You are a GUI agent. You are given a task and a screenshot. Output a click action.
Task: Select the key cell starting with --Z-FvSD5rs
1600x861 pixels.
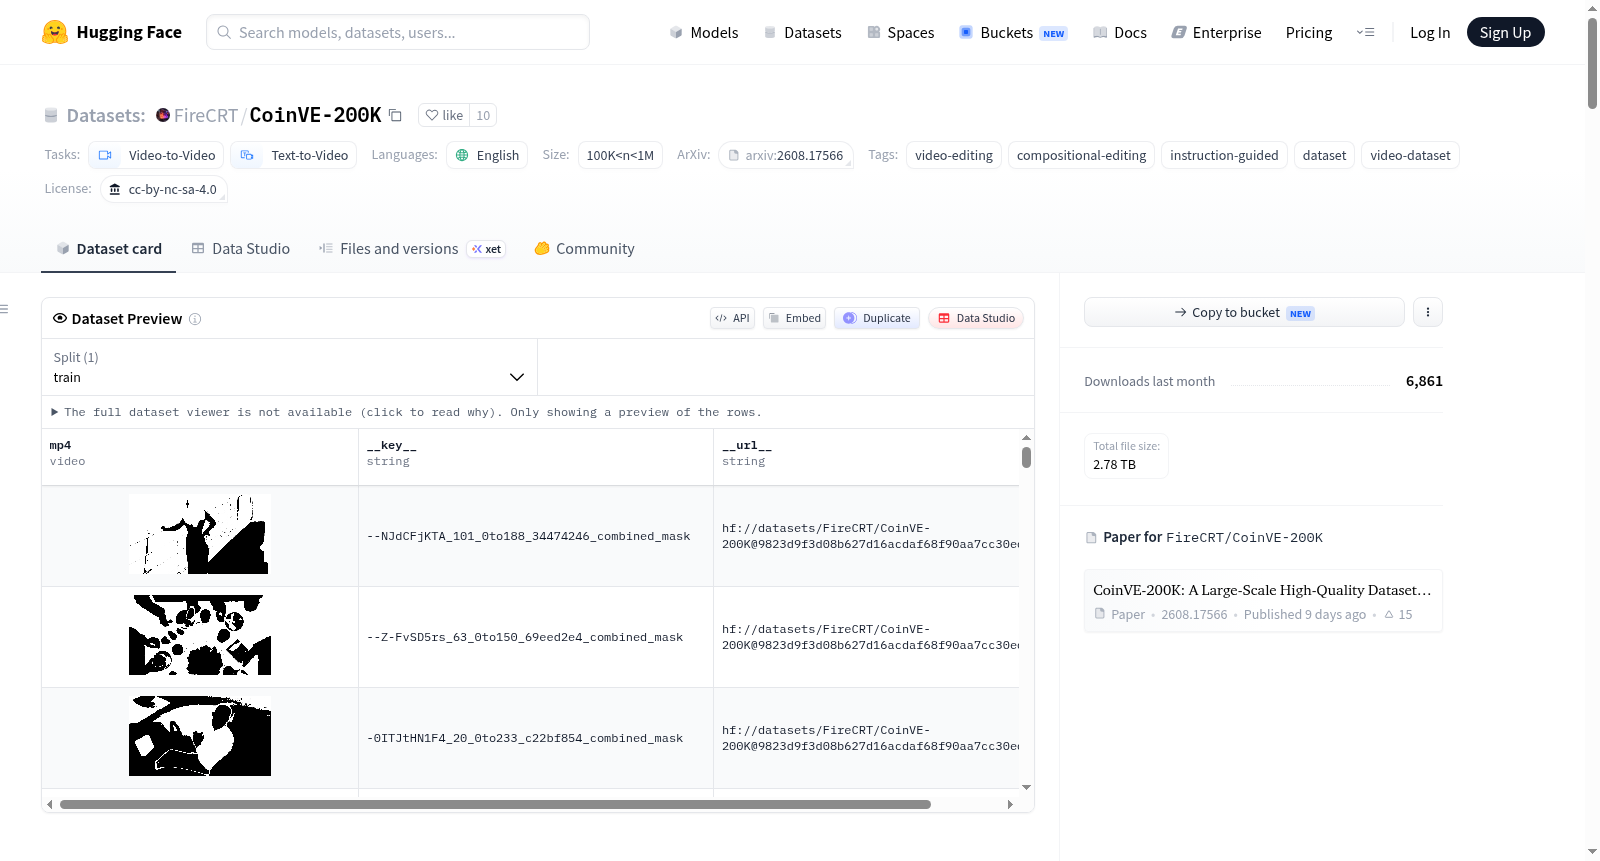(x=536, y=637)
